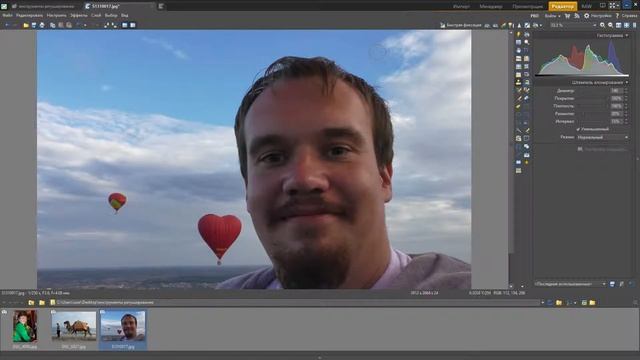Image resolution: width=640 pixels, height=360 pixels.
Task: Click the copy icon in top toolbar
Action: (x=53, y=25)
